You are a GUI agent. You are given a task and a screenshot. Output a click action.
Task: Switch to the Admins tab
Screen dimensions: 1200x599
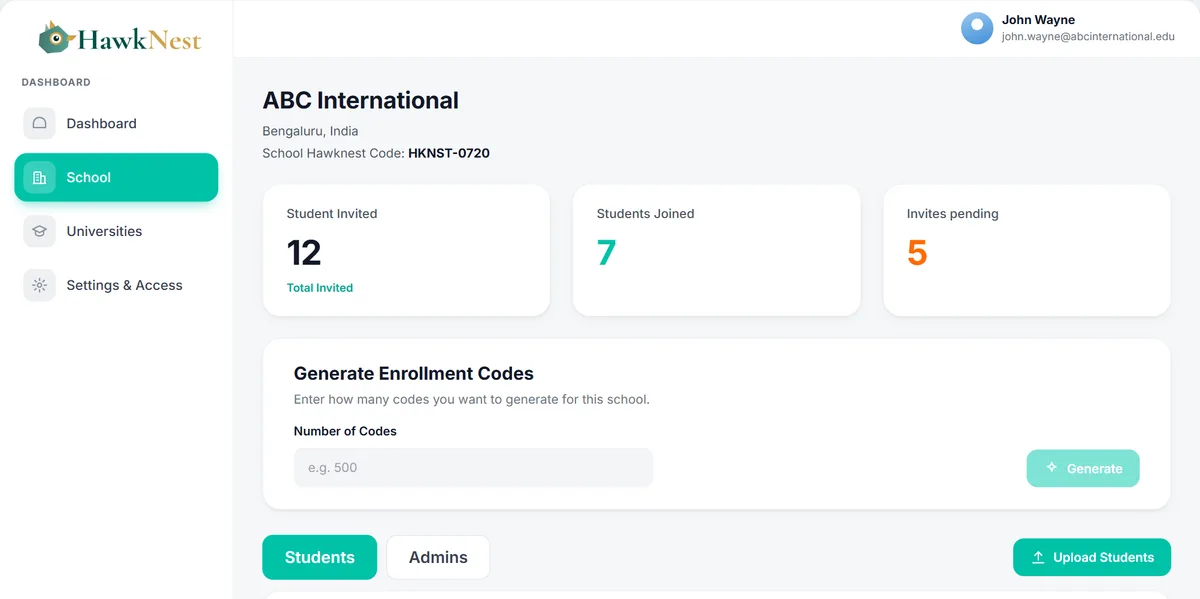click(x=438, y=558)
